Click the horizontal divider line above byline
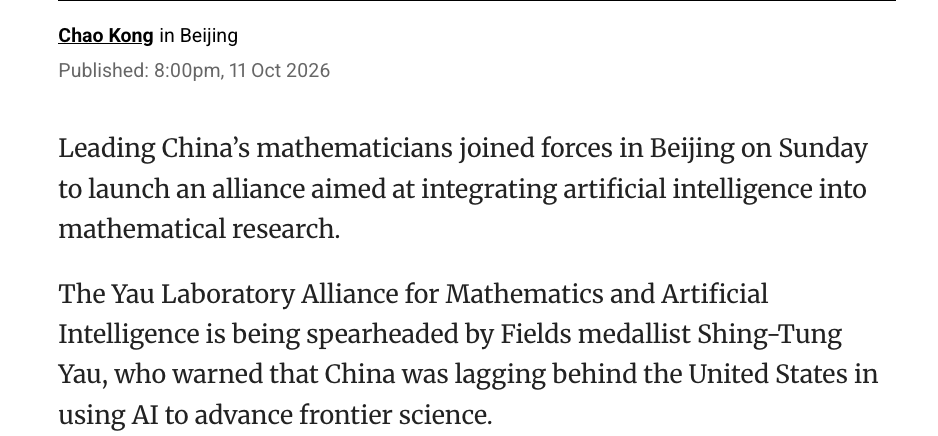 (477, 1)
